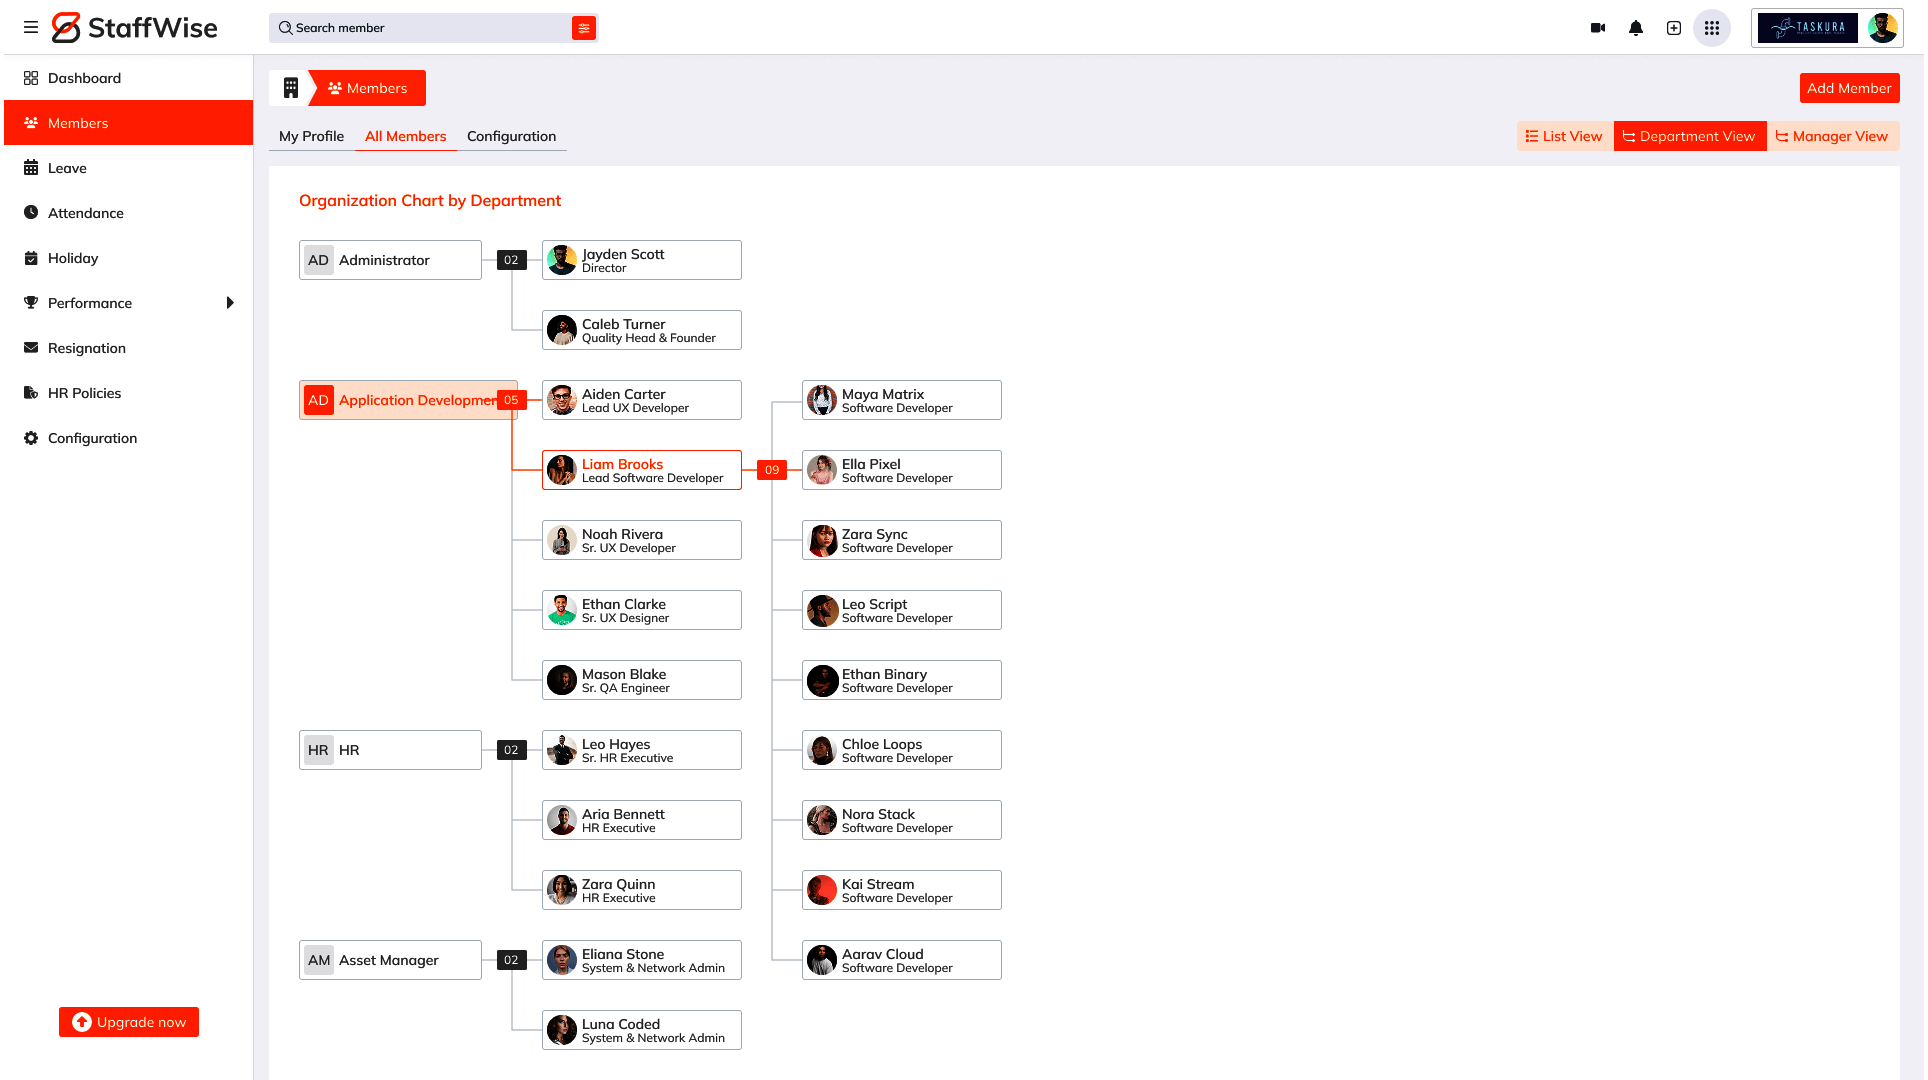
Task: Collapse Application Development 05 count node
Action: tap(511, 400)
